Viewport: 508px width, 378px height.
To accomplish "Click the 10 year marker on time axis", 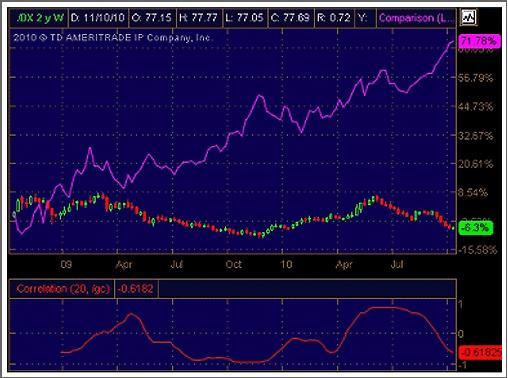I will click(286, 265).
